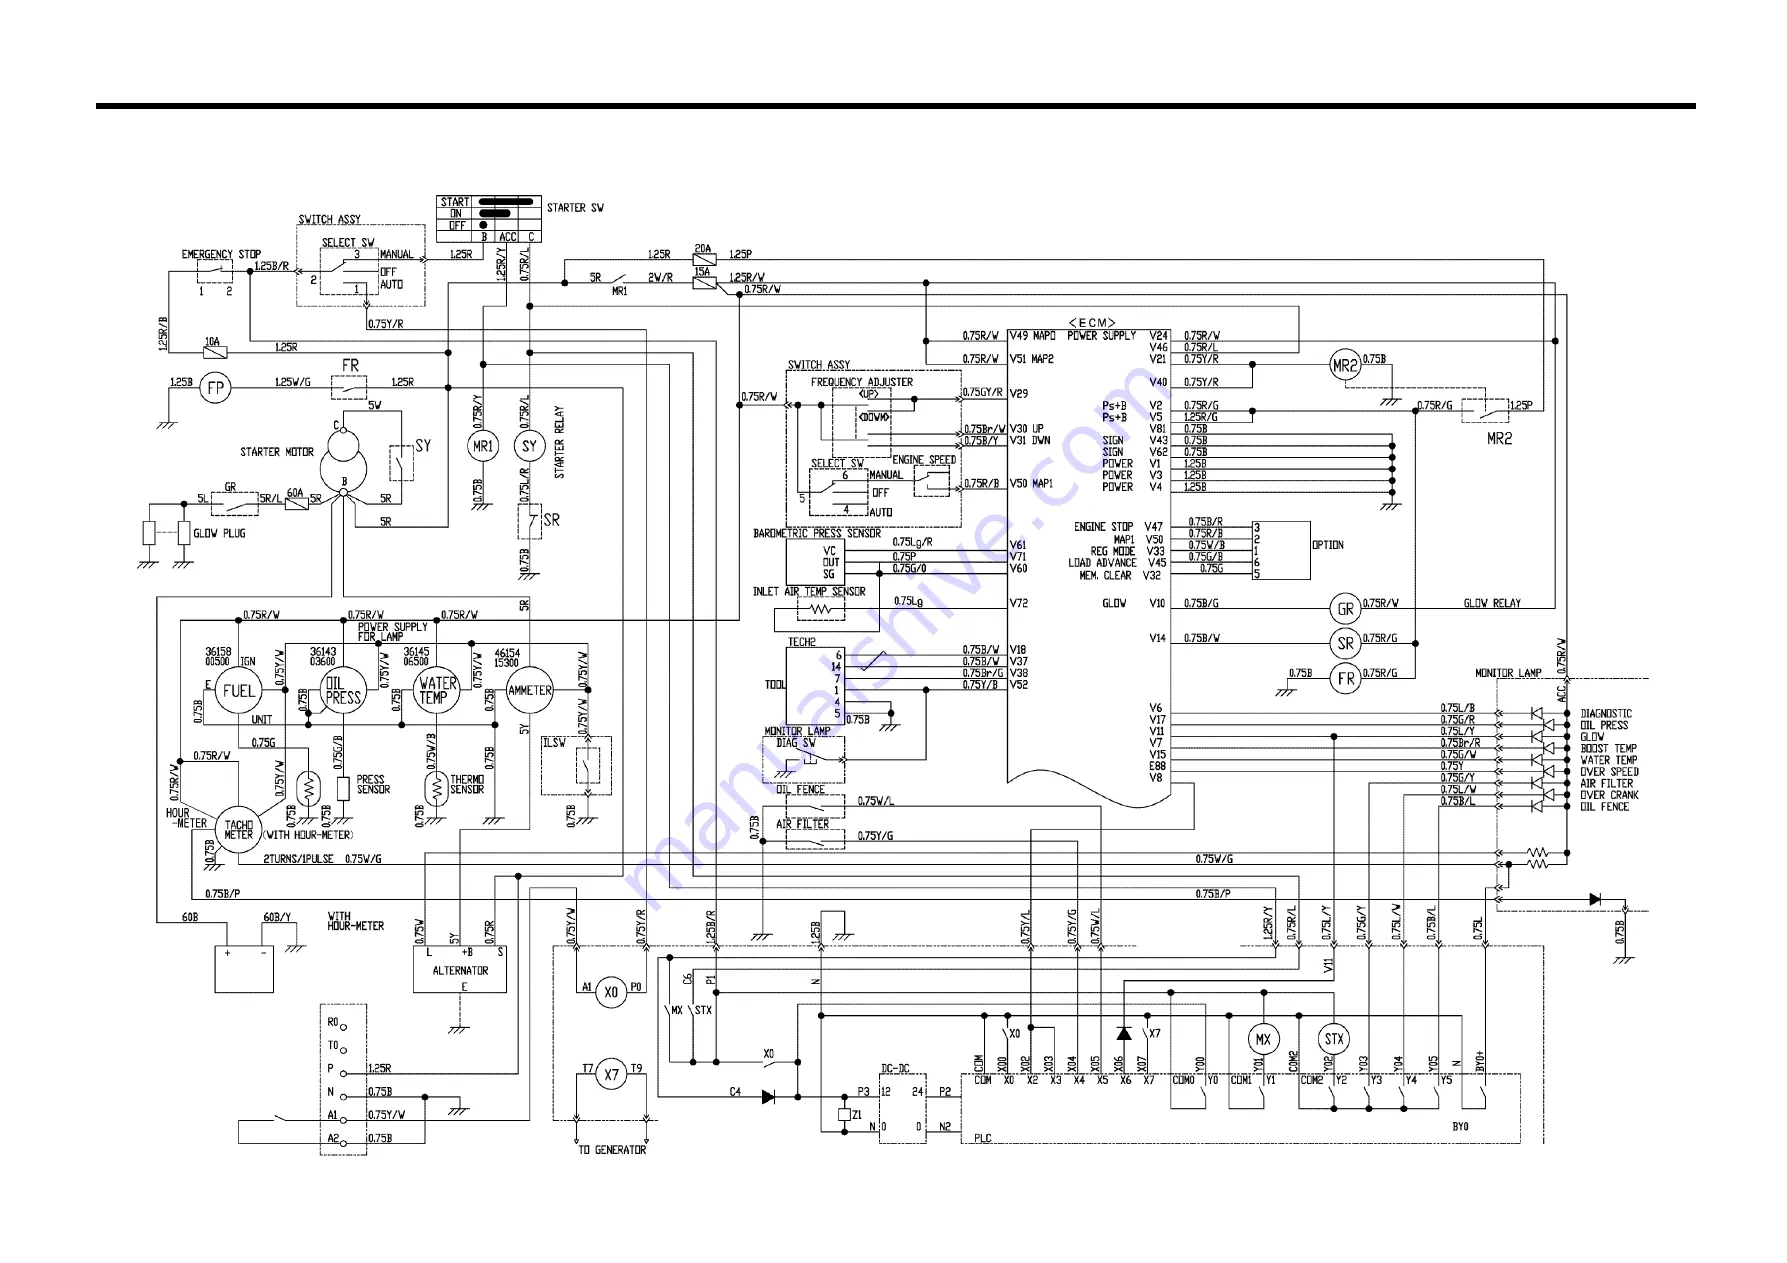Image resolution: width=1787 pixels, height=1263 pixels.
Task: Select the battery symbol box
Action: pyautogui.click(x=244, y=968)
